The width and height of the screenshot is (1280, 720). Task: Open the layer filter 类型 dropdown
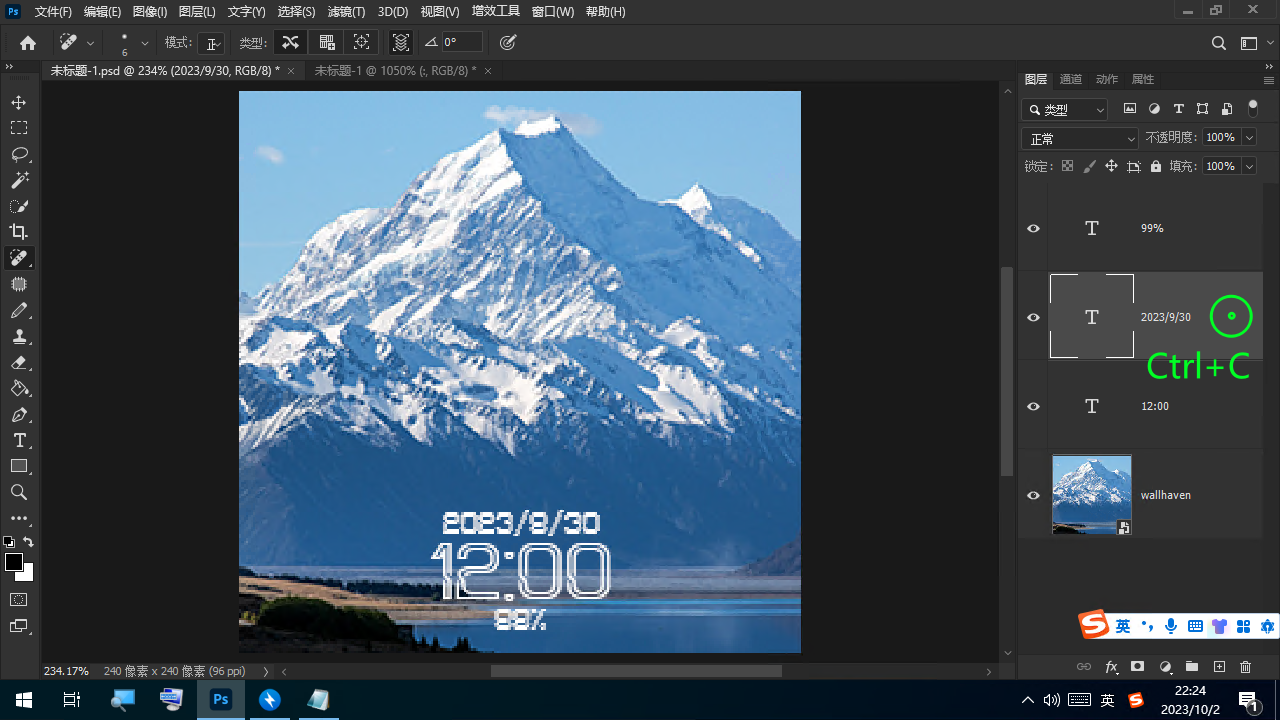tap(1065, 110)
